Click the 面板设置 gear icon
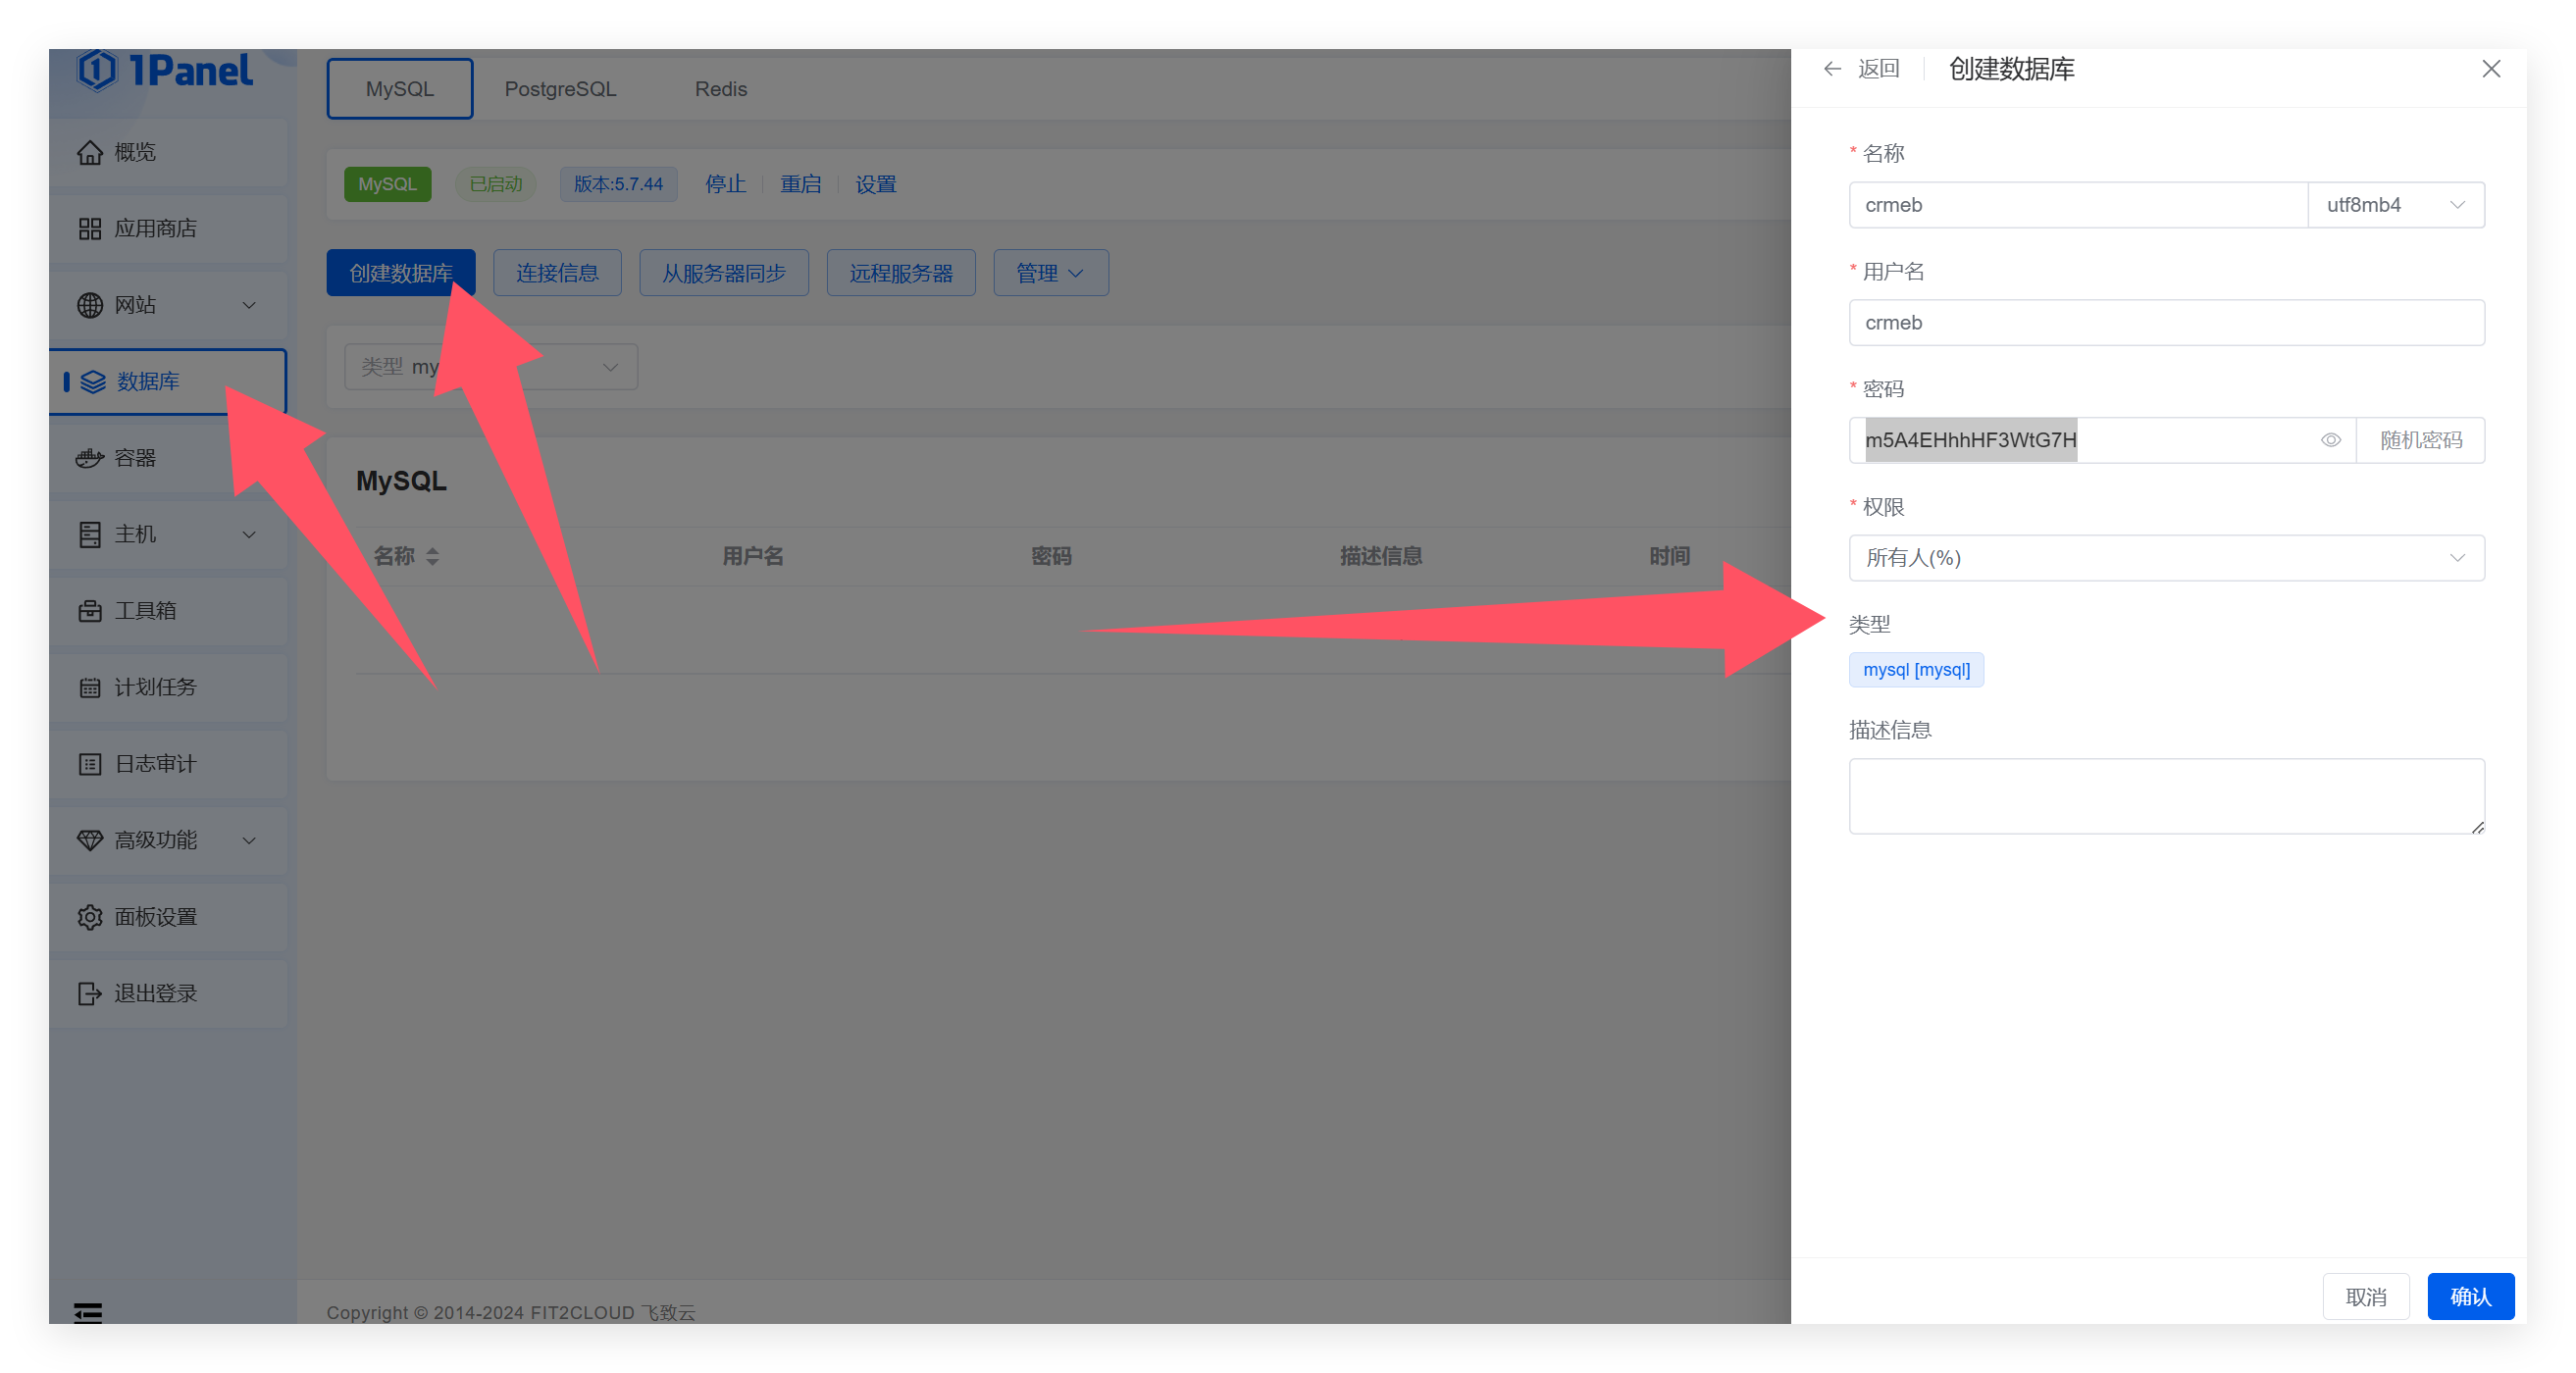Viewport: 2576px width, 1373px height. point(90,917)
